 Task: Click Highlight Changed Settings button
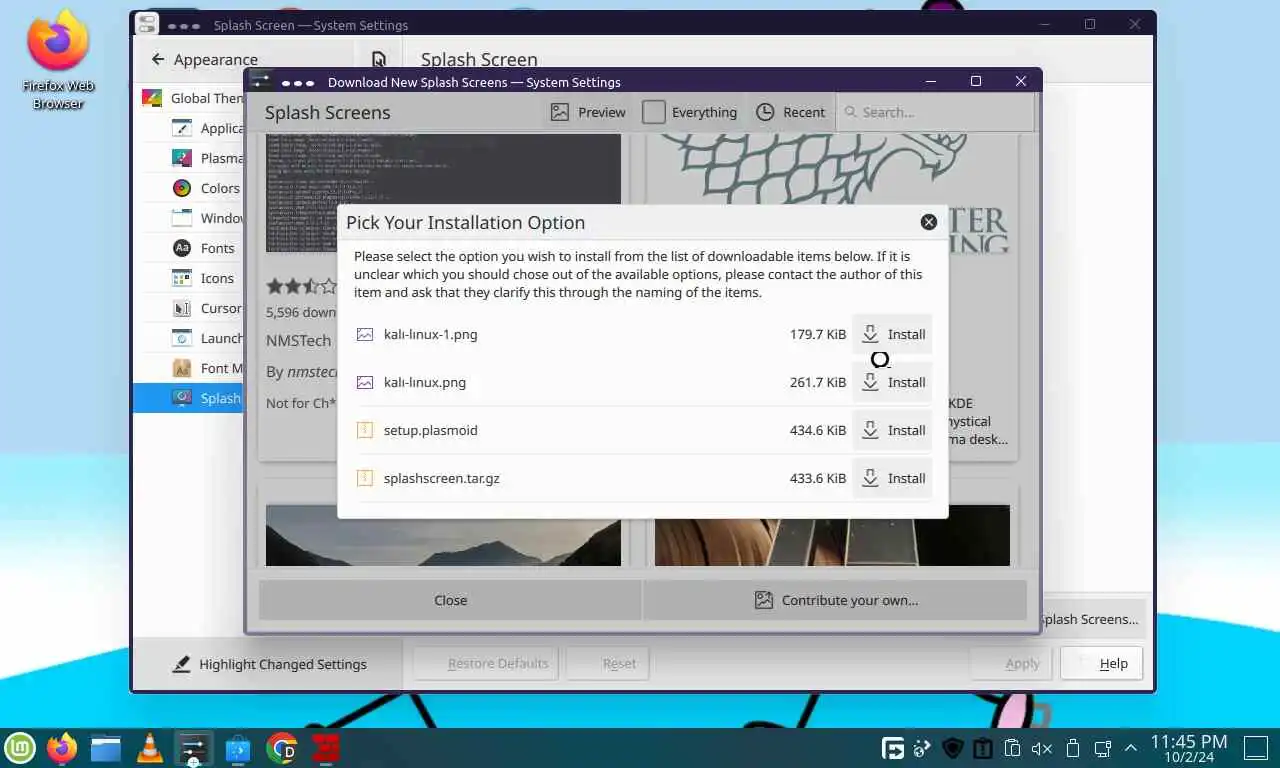pyautogui.click(x=269, y=664)
